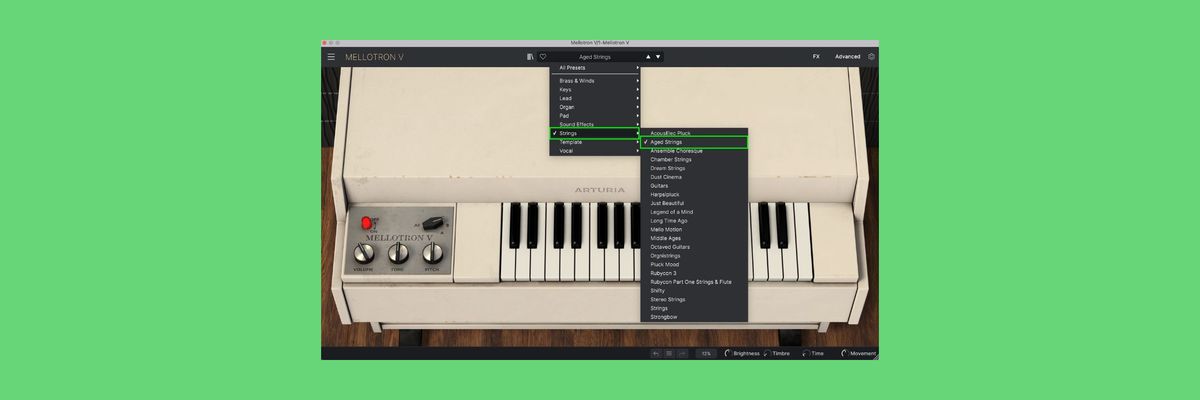Expand Organ category submenu
Viewport: 1200px width, 400px height.
pyautogui.click(x=595, y=107)
